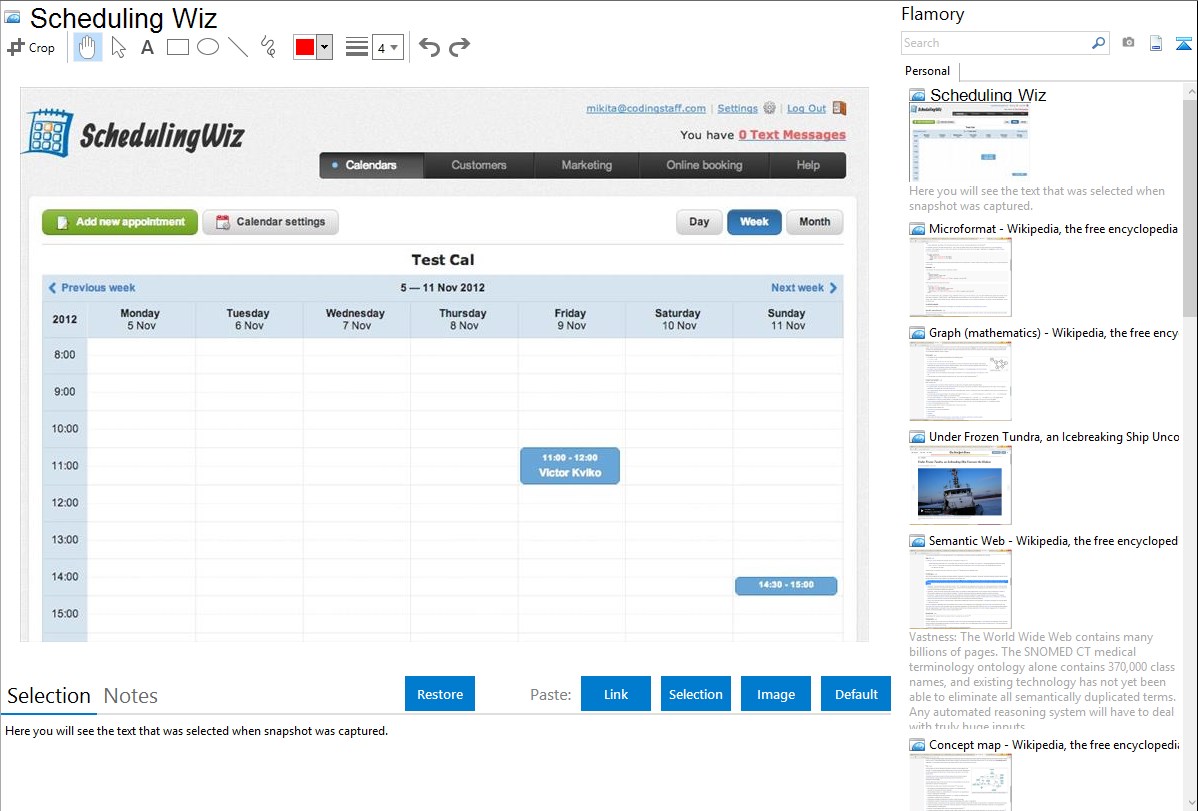Open the color picker dropdown arrow

(325, 47)
